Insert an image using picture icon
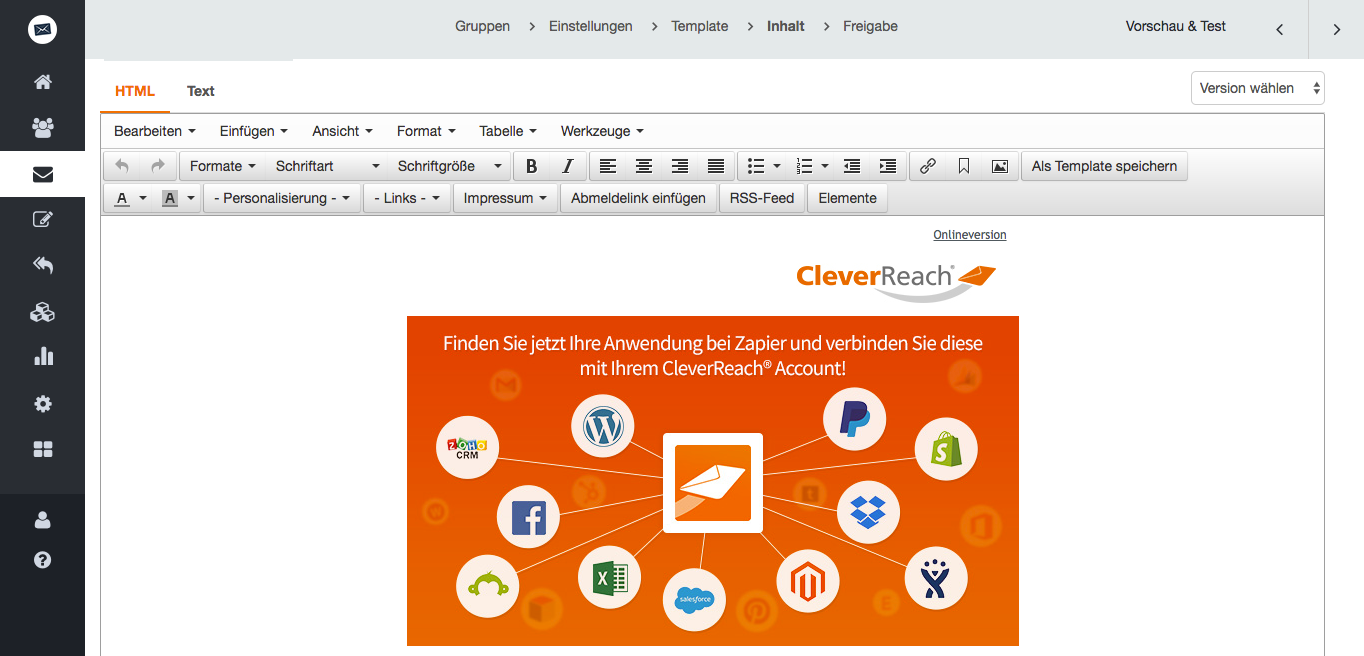 click(x=1000, y=166)
